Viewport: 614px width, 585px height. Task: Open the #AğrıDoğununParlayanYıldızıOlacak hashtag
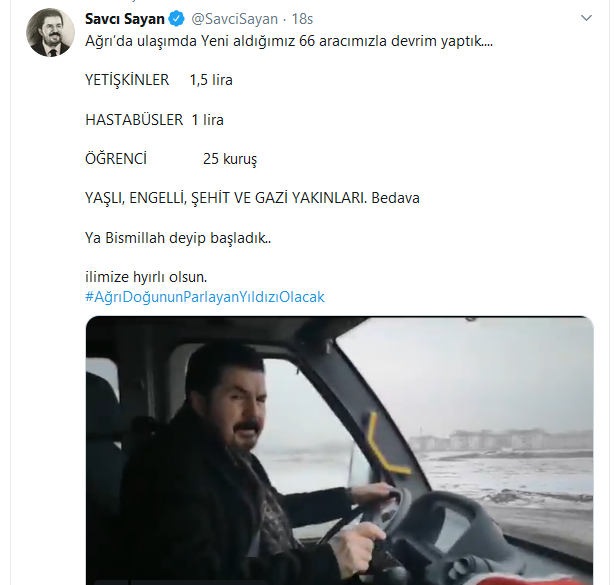click(x=204, y=297)
